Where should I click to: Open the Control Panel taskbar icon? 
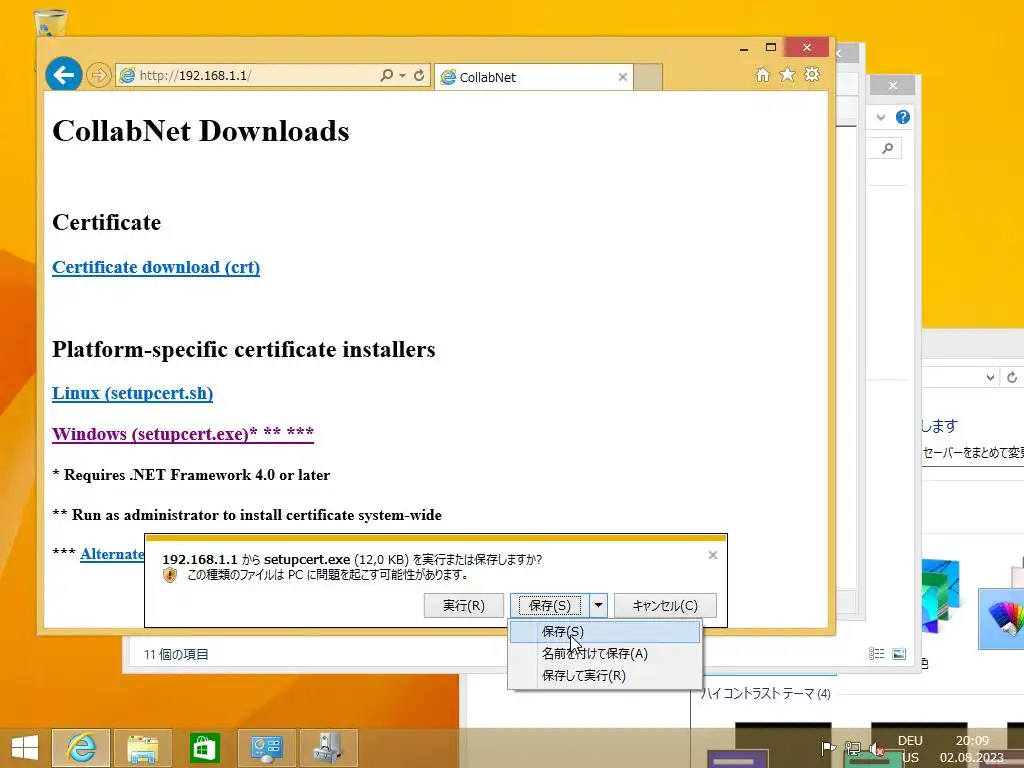266,748
